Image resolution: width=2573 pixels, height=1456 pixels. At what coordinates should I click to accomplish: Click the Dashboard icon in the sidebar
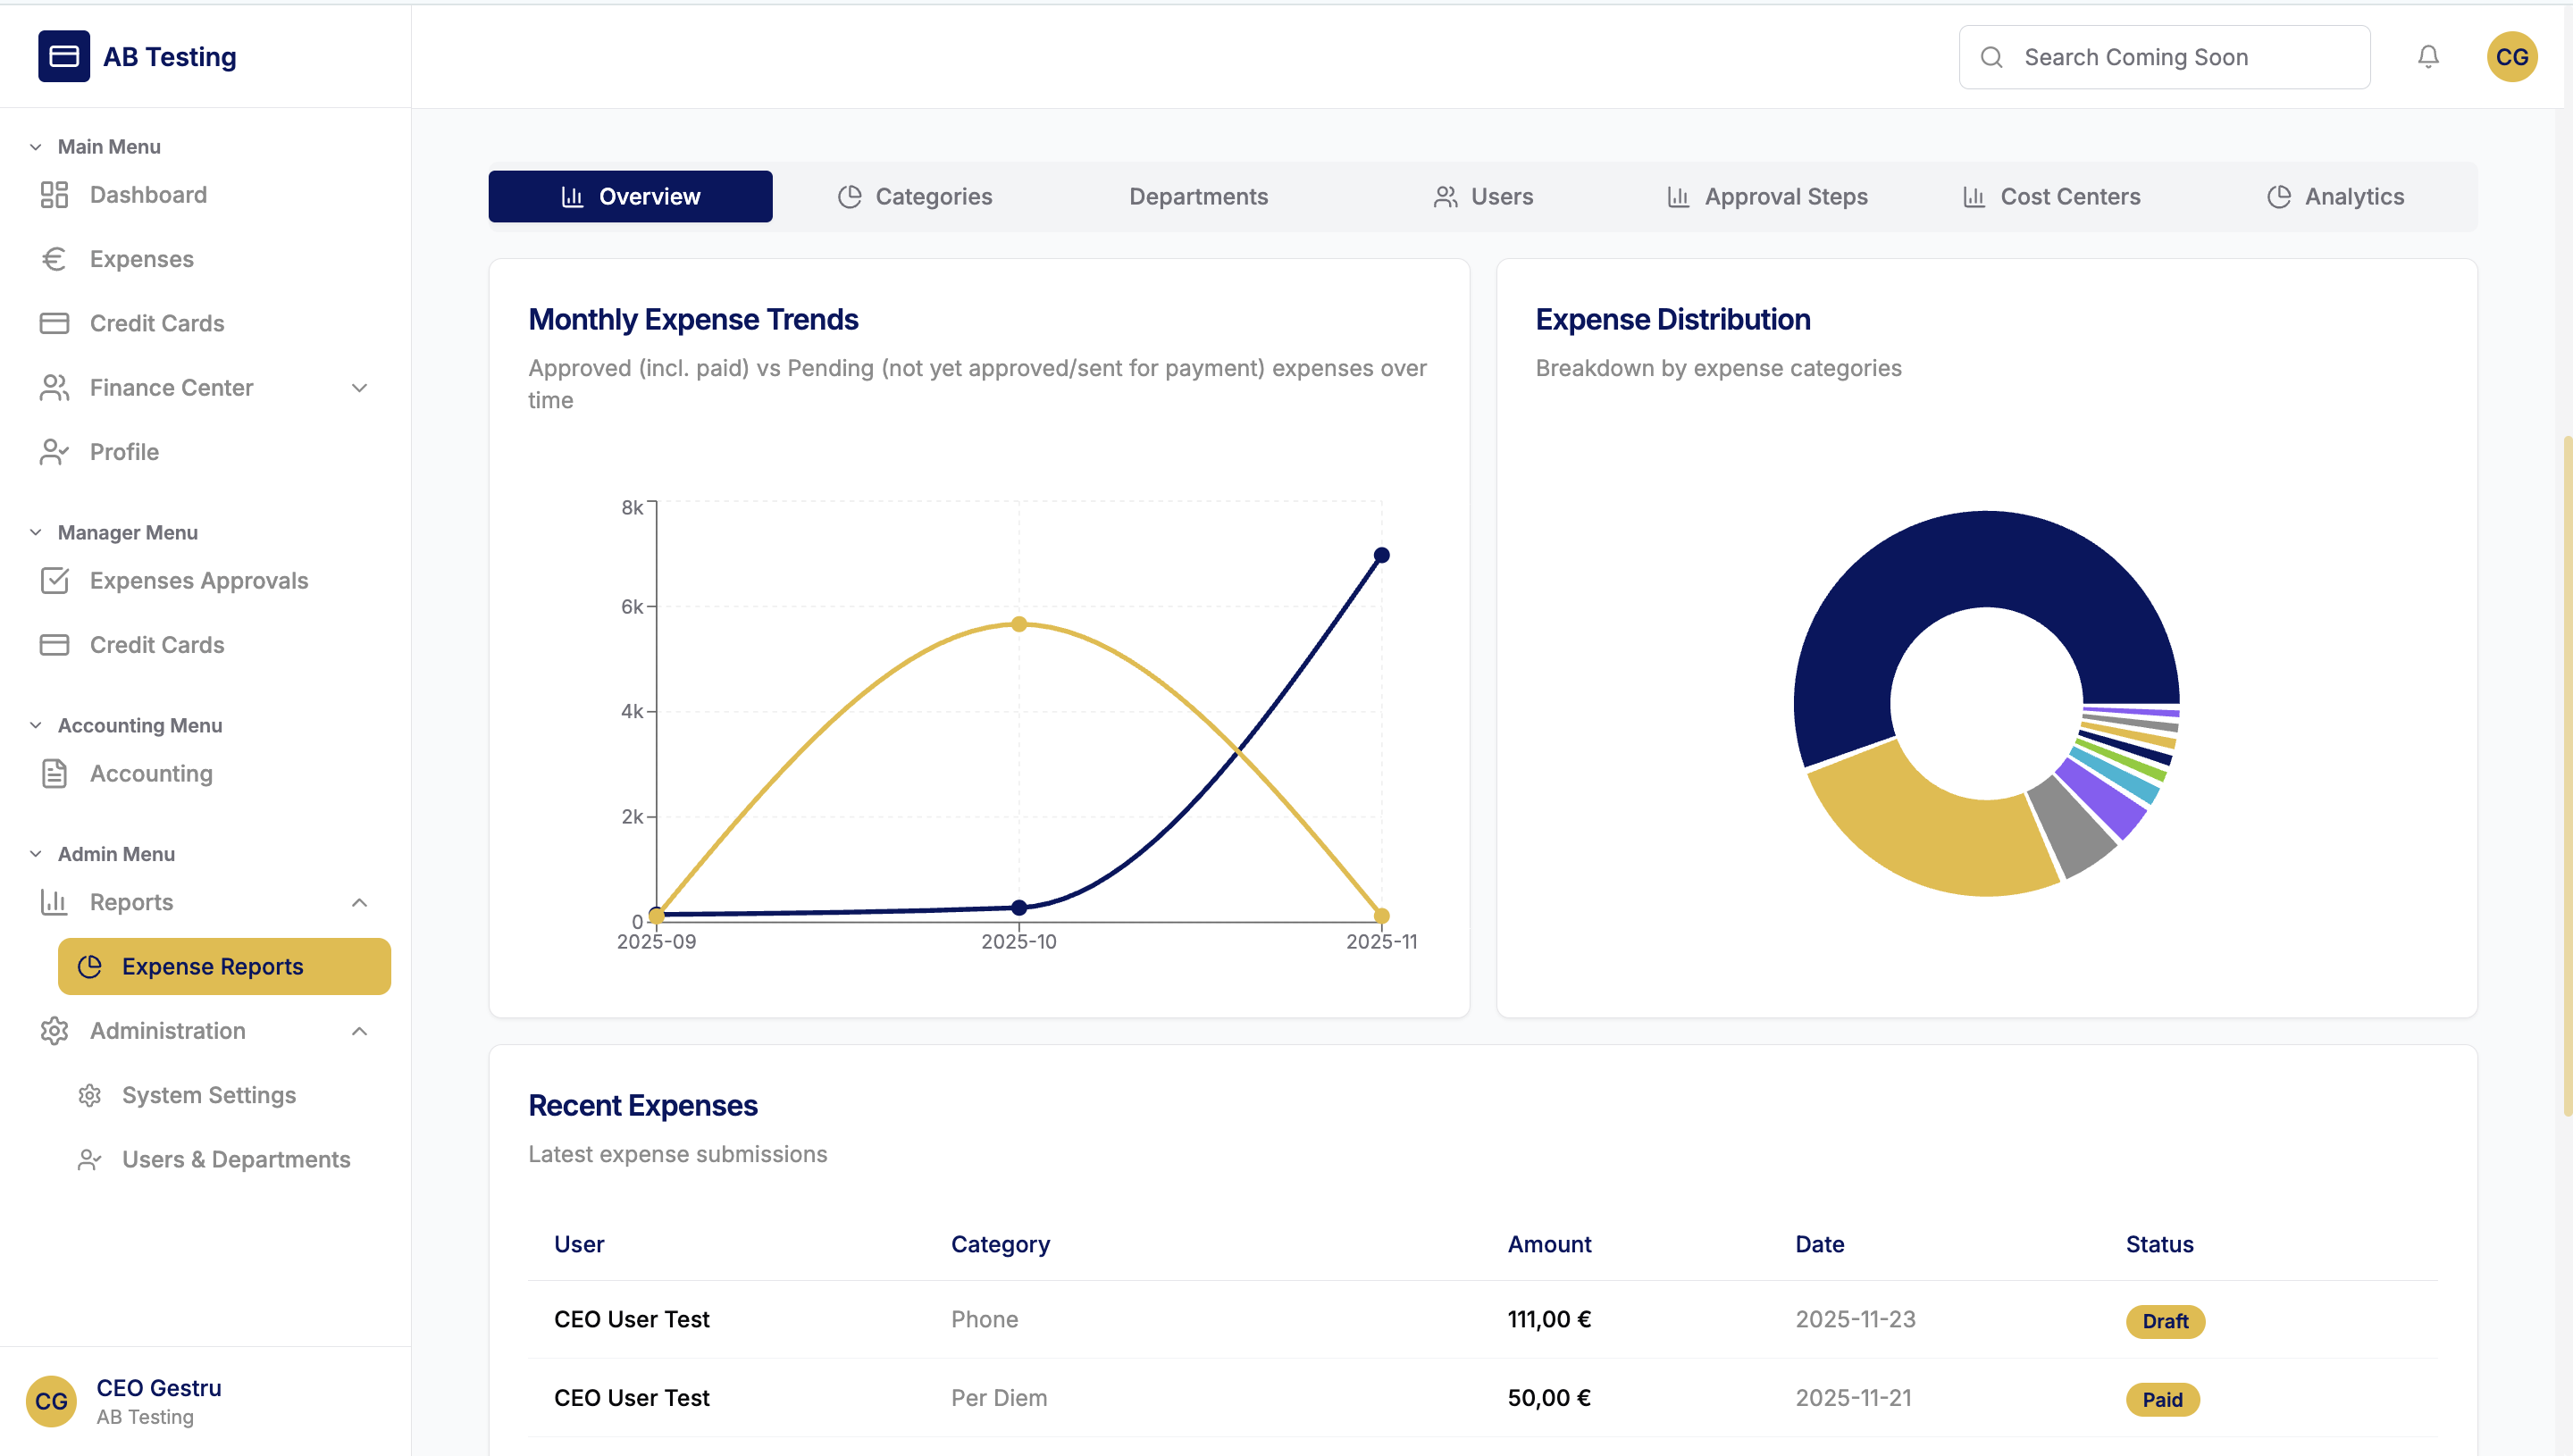(x=55, y=195)
